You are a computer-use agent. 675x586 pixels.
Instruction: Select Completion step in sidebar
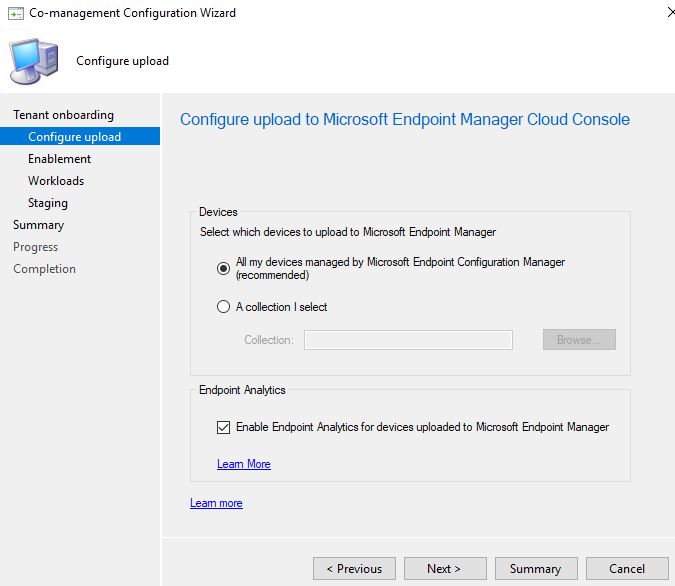44,269
